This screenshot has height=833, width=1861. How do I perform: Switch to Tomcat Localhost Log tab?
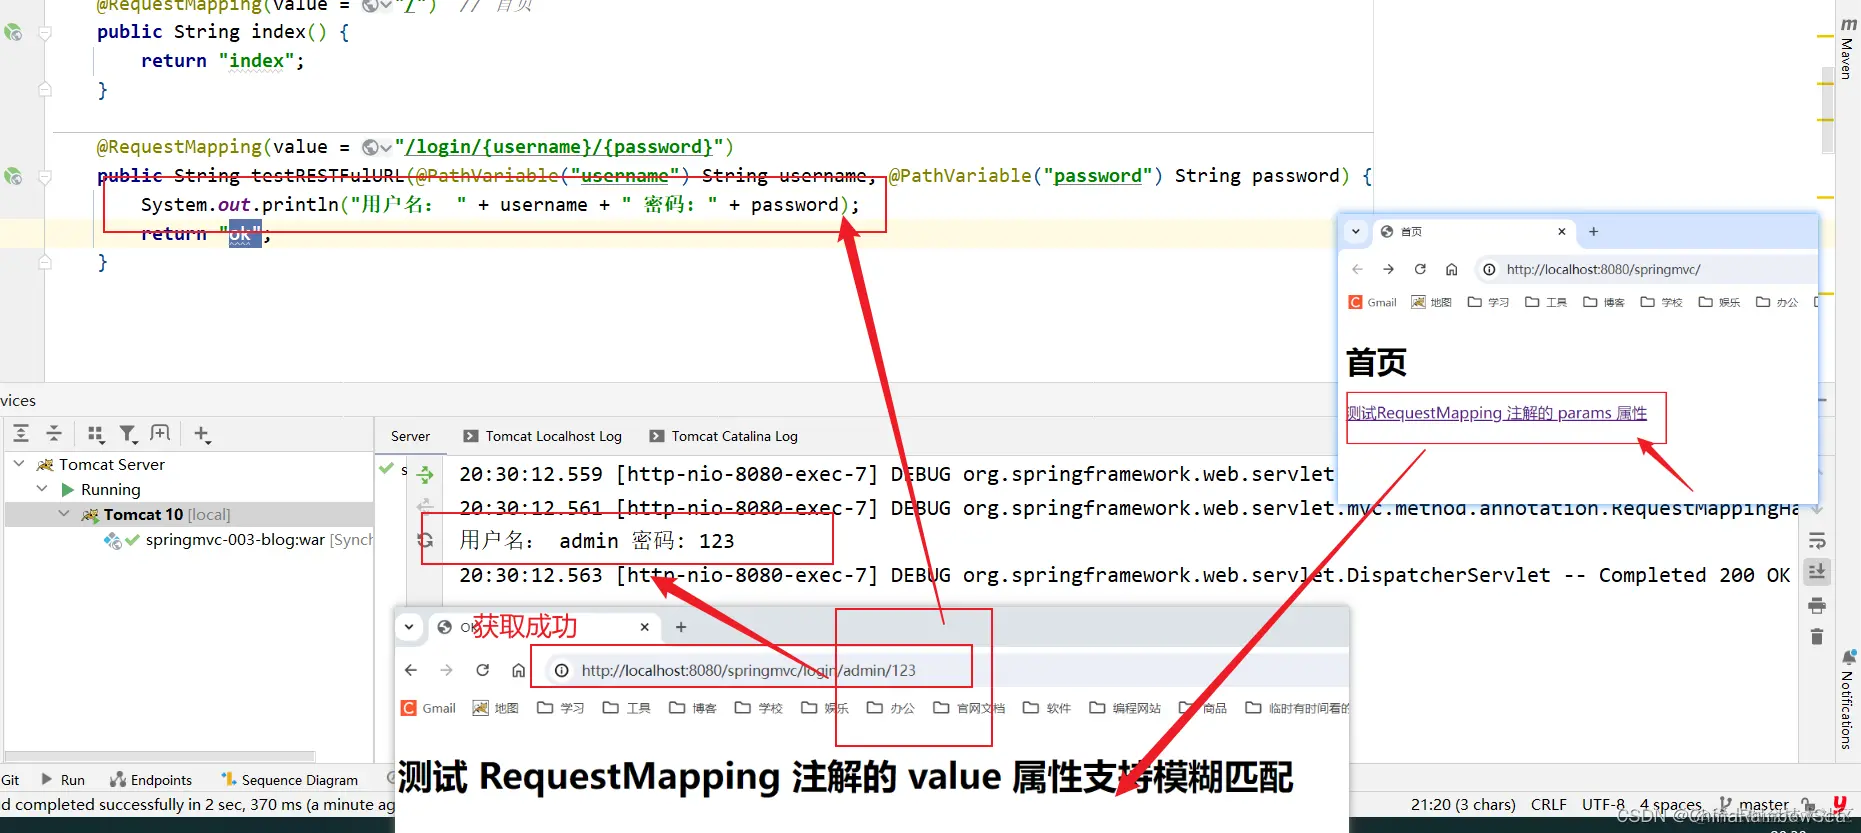[543, 436]
